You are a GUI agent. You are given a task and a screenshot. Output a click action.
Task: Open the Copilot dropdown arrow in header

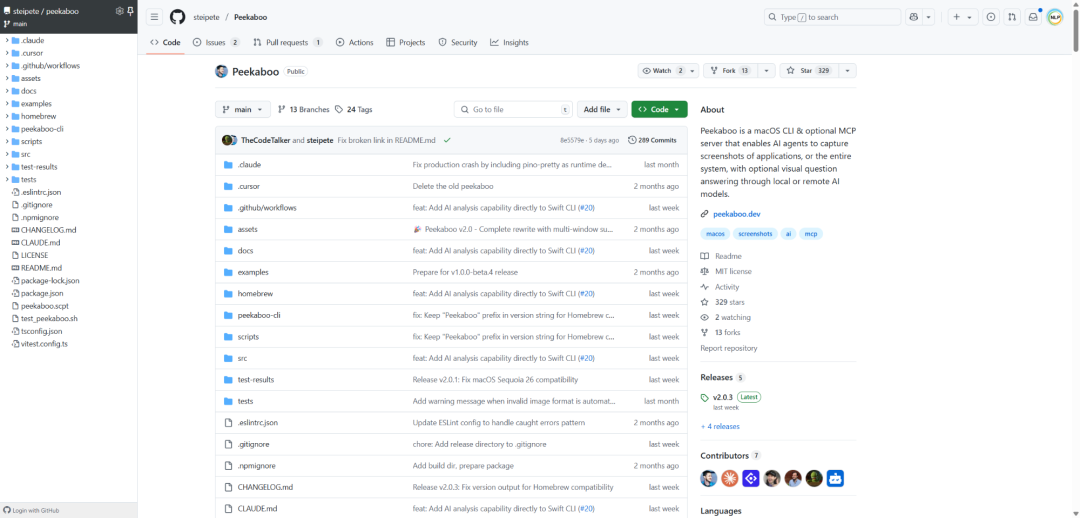pyautogui.click(x=928, y=17)
